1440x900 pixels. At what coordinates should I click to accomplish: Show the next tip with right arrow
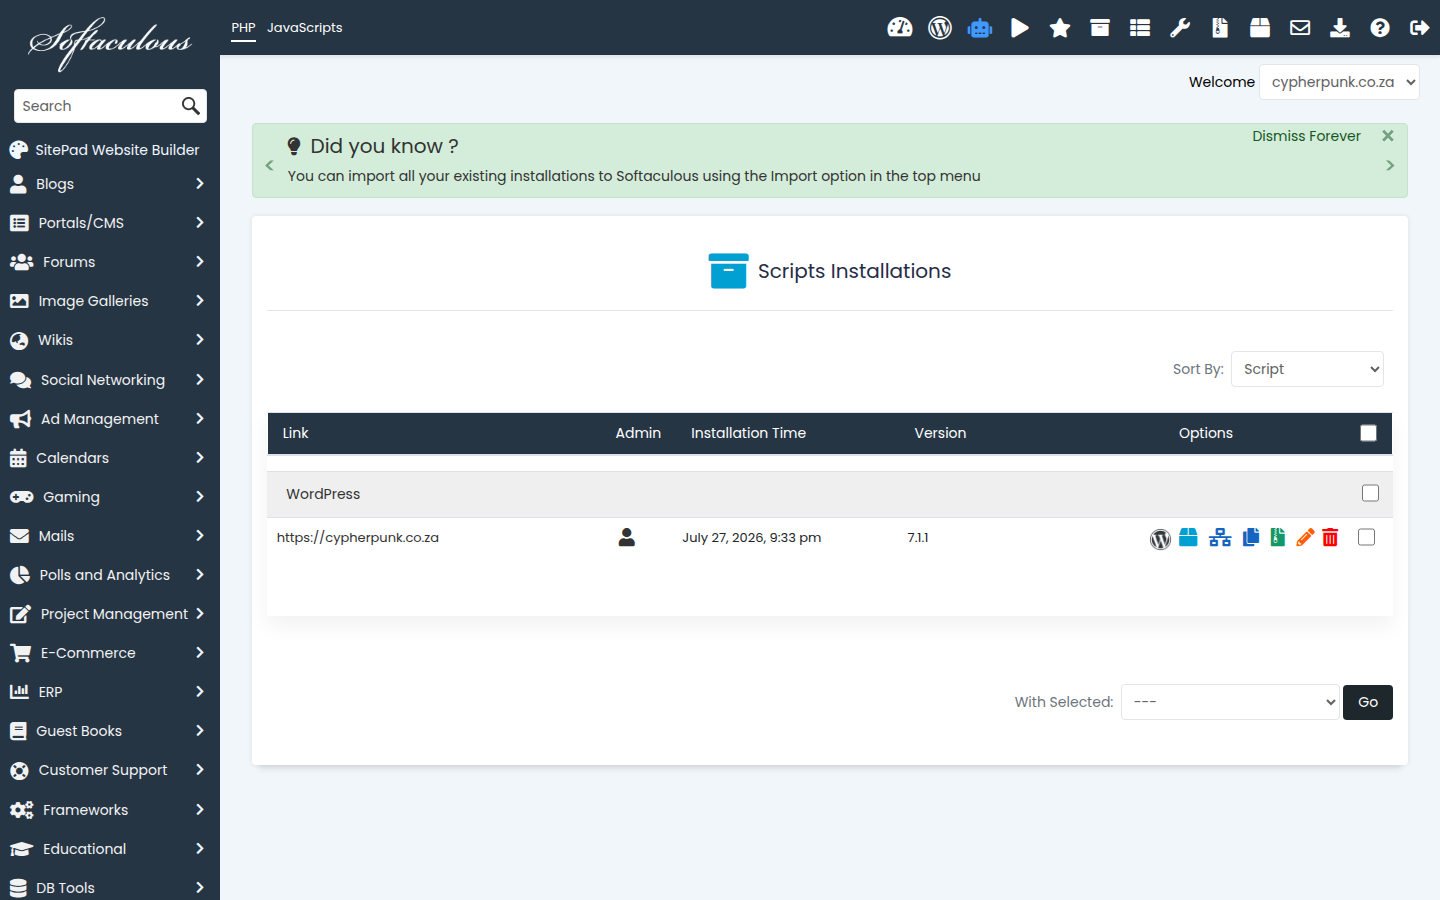1390,165
